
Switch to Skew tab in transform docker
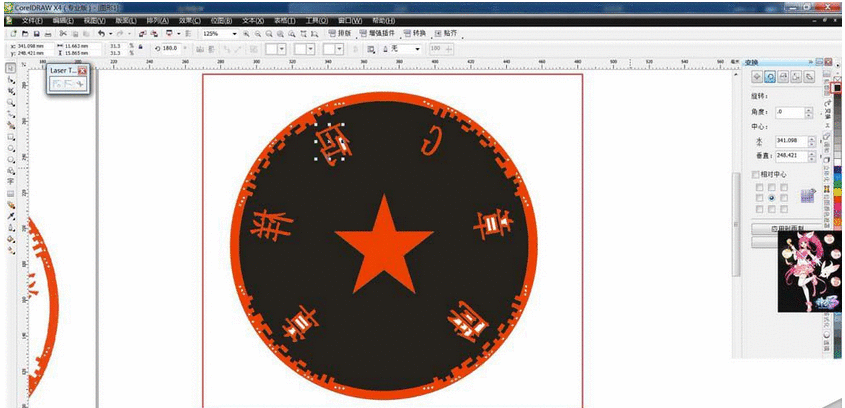pos(809,77)
